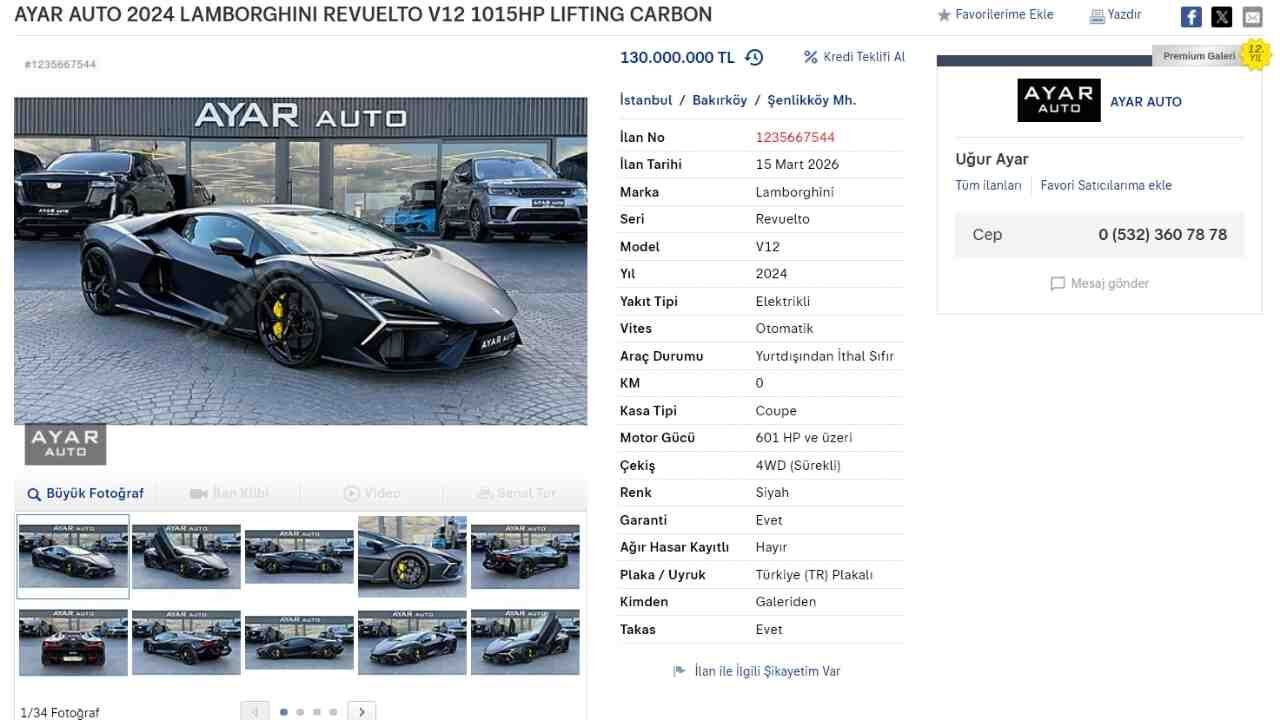Go to previous photo thumbnail page
The image size is (1280, 720).
coord(255,712)
